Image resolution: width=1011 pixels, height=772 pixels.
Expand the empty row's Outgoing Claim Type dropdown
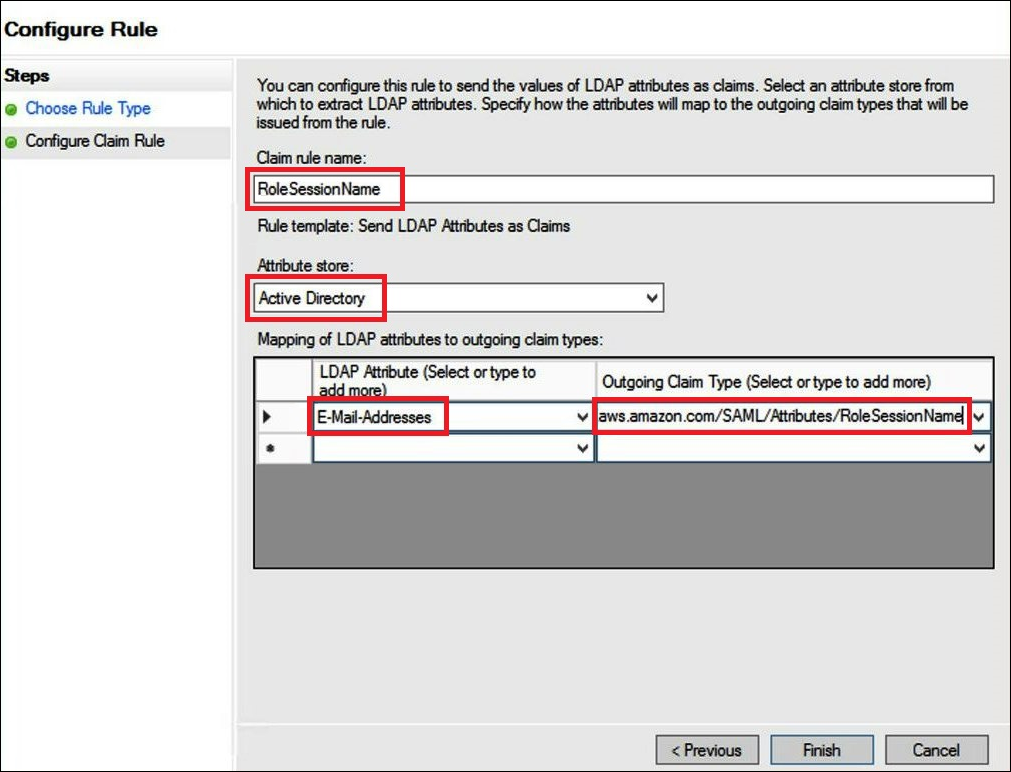pos(978,448)
